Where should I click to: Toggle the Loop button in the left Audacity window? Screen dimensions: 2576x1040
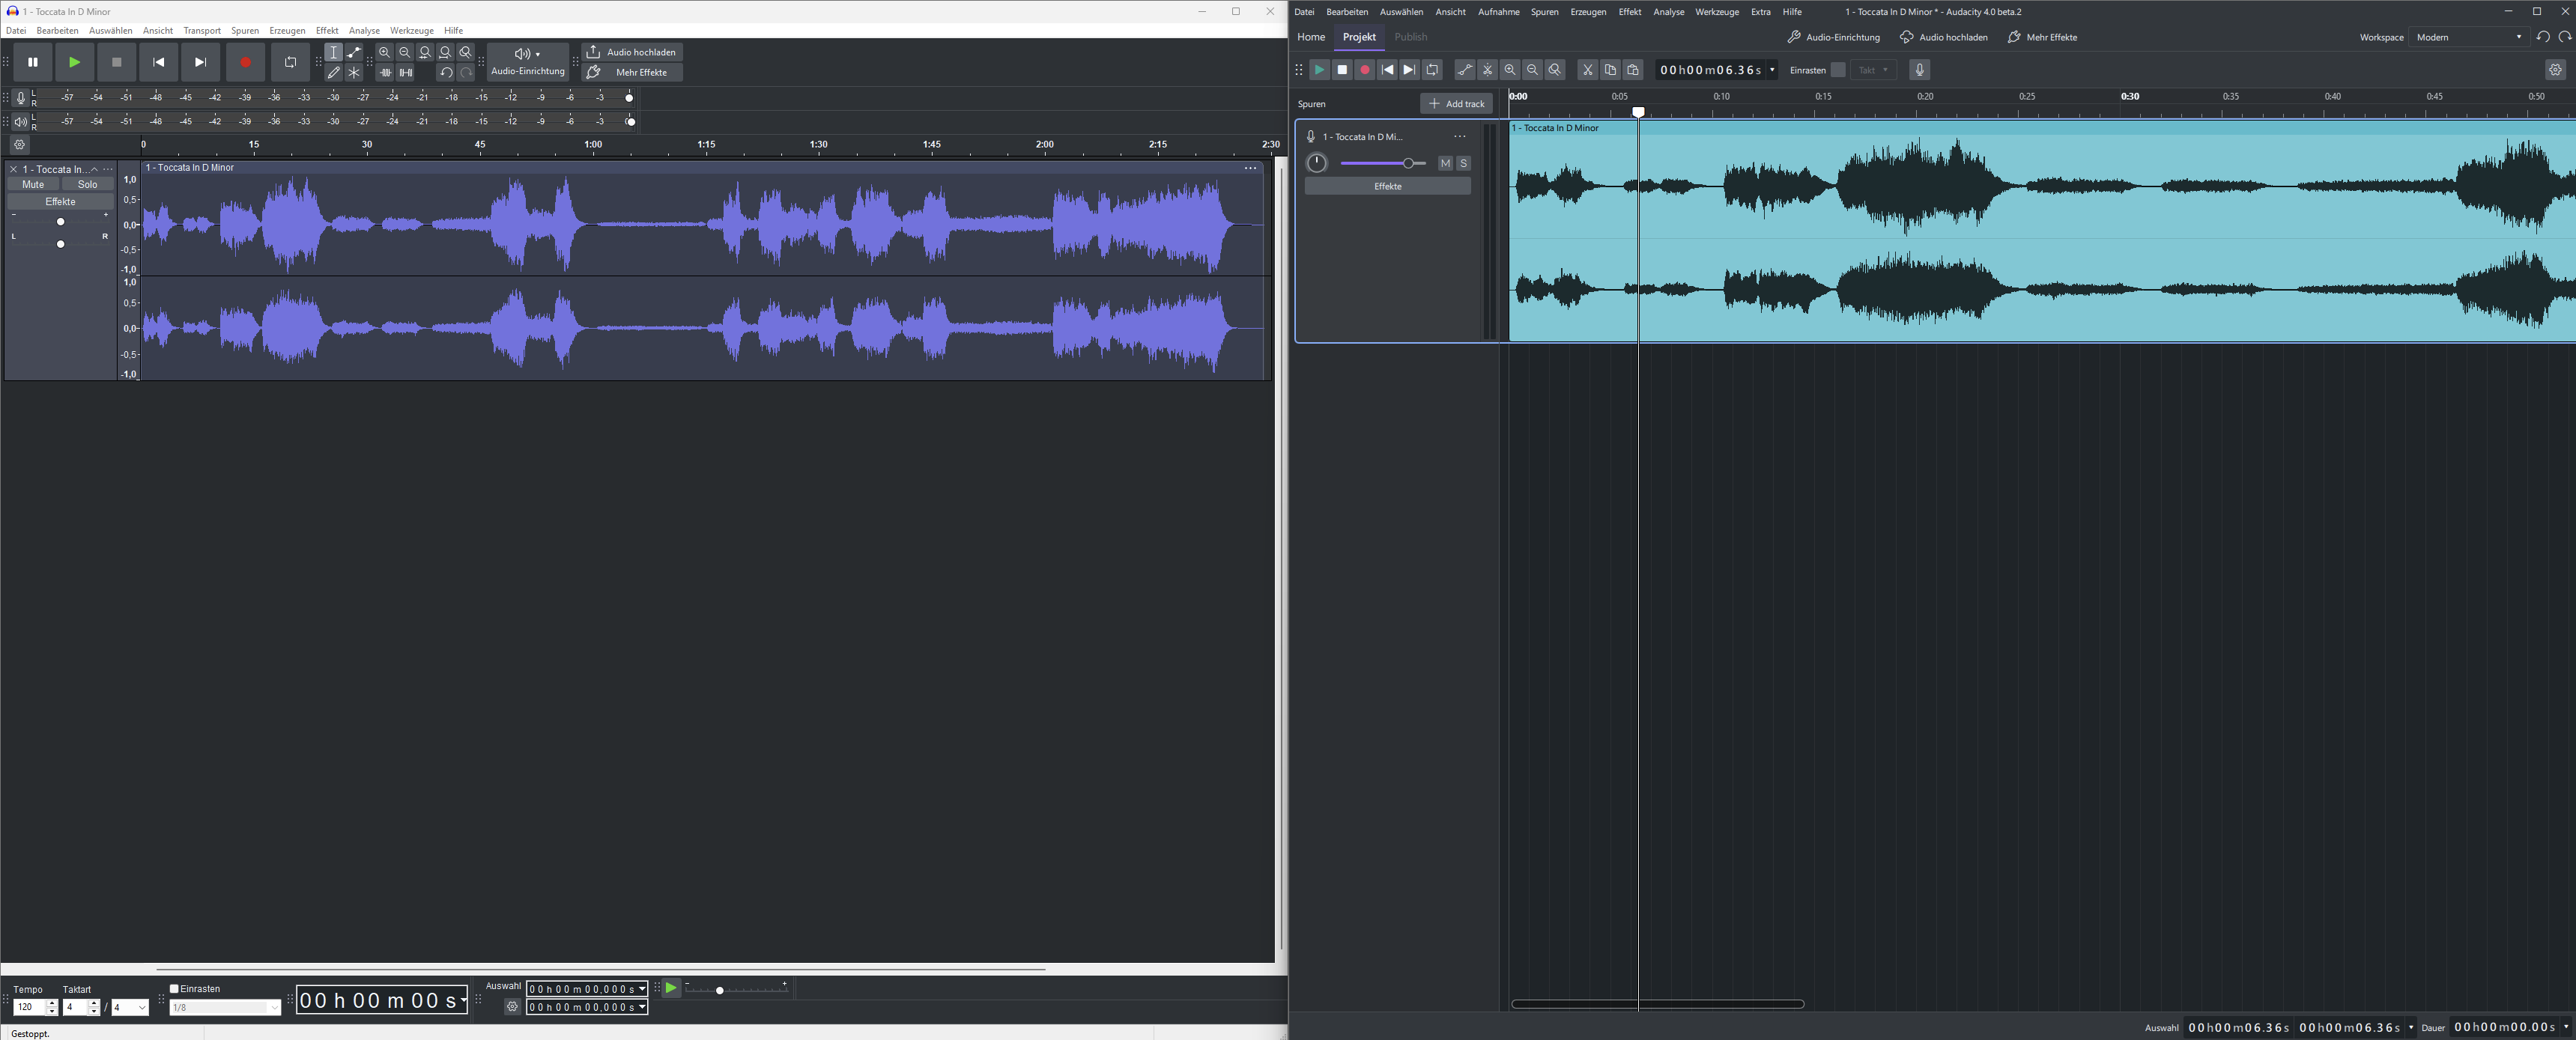click(290, 62)
